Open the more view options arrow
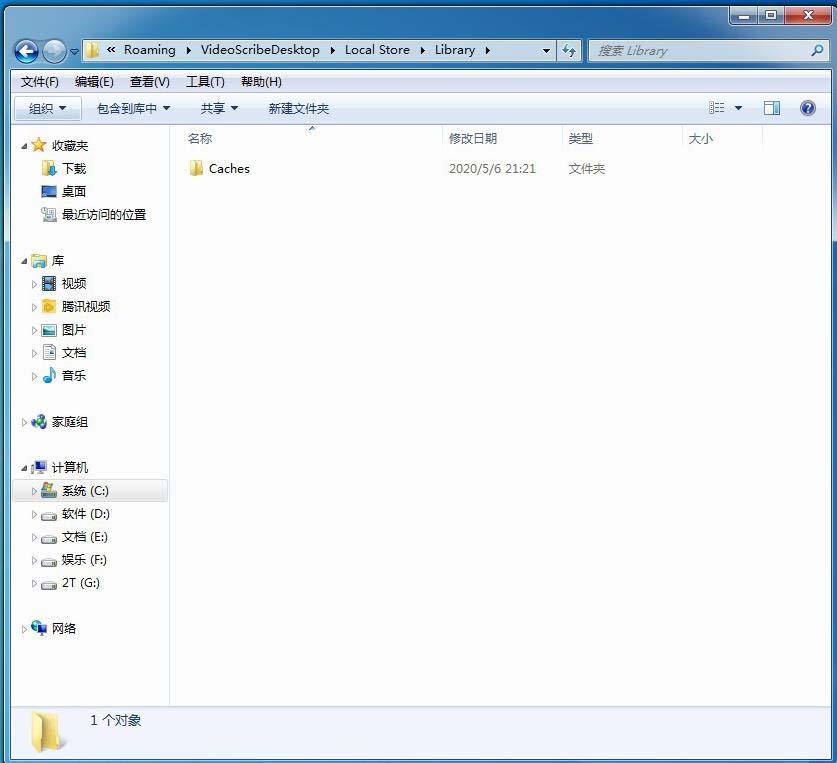This screenshot has width=837, height=763. click(x=738, y=108)
